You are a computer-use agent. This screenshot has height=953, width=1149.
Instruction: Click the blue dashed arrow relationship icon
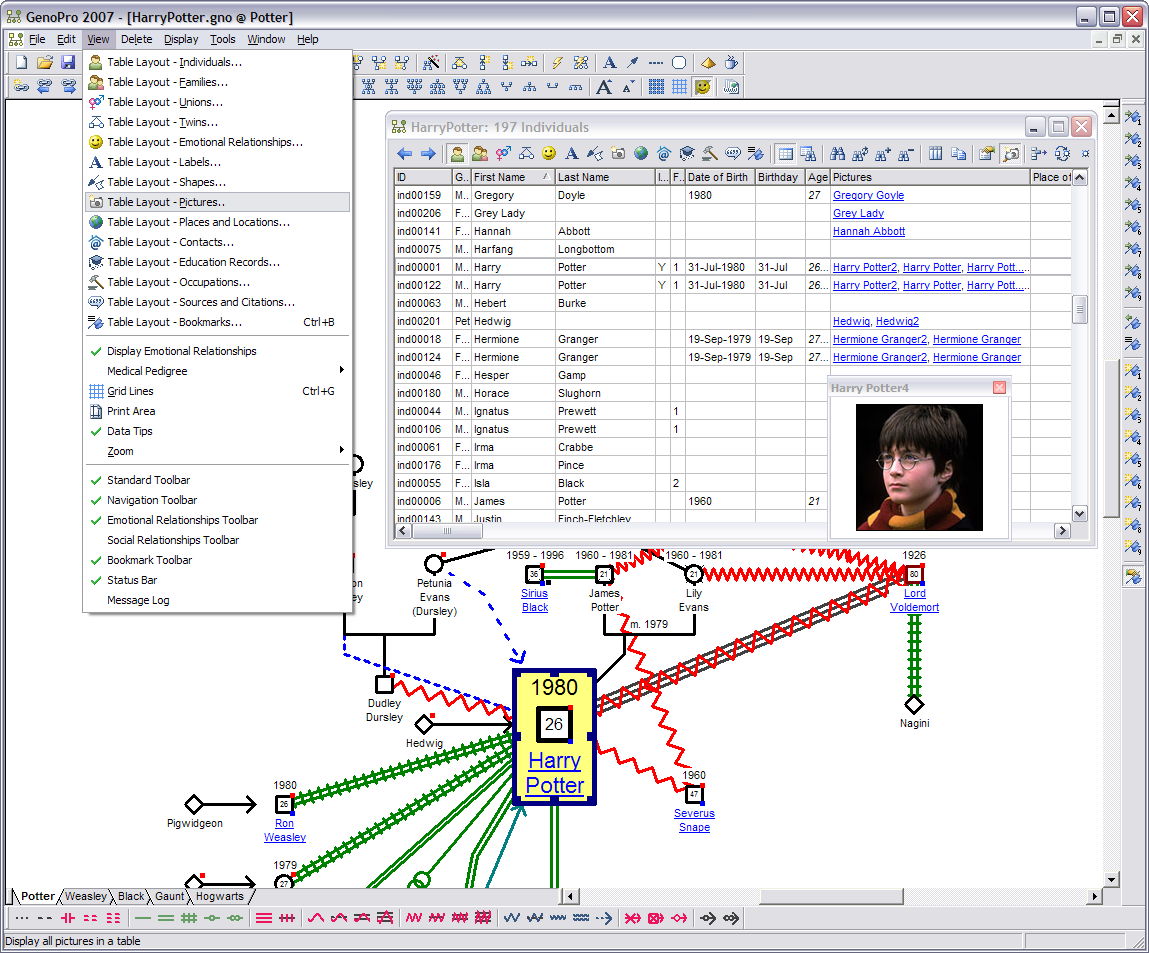(x=604, y=918)
